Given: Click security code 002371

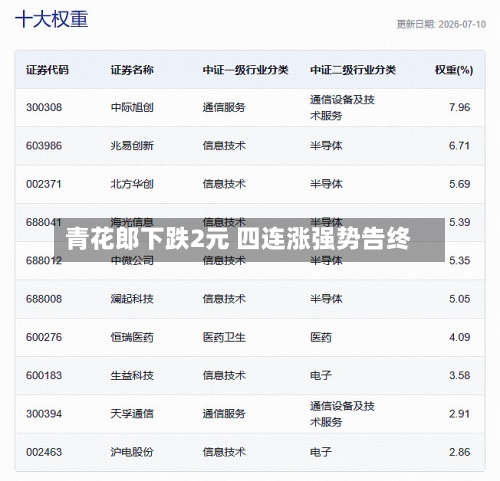Looking at the screenshot, I should (x=44, y=184).
